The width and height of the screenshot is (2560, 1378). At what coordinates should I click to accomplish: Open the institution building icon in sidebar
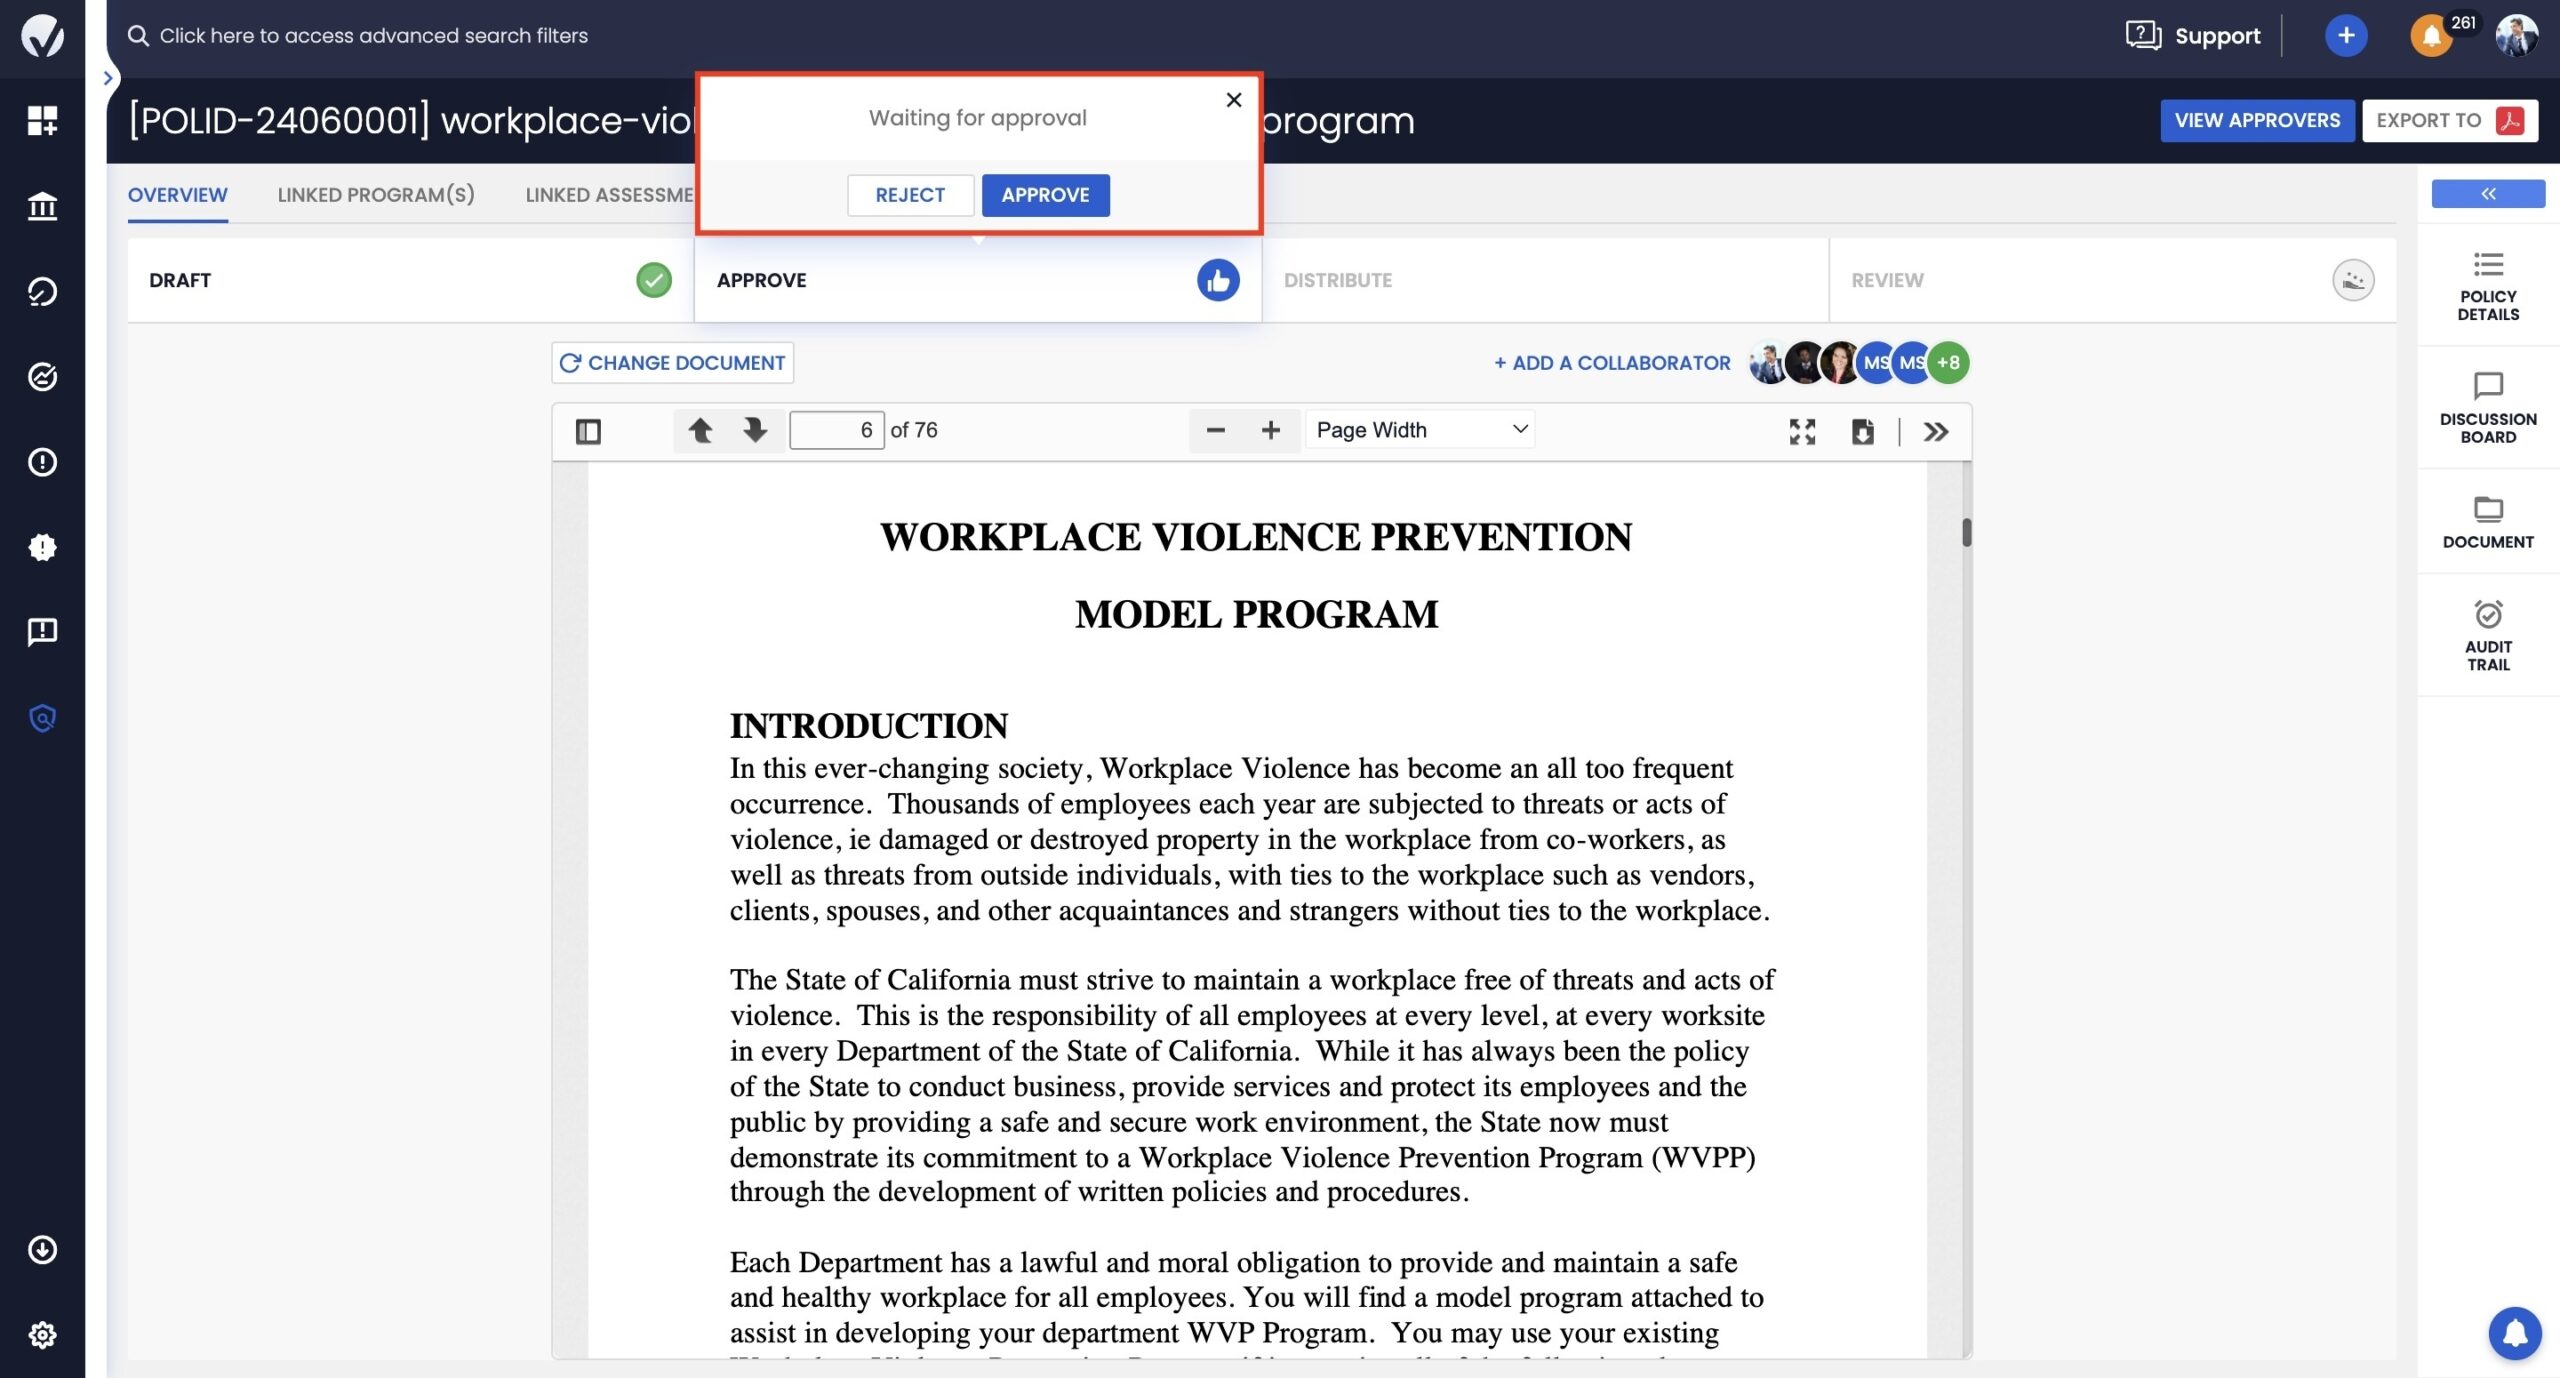click(x=42, y=206)
